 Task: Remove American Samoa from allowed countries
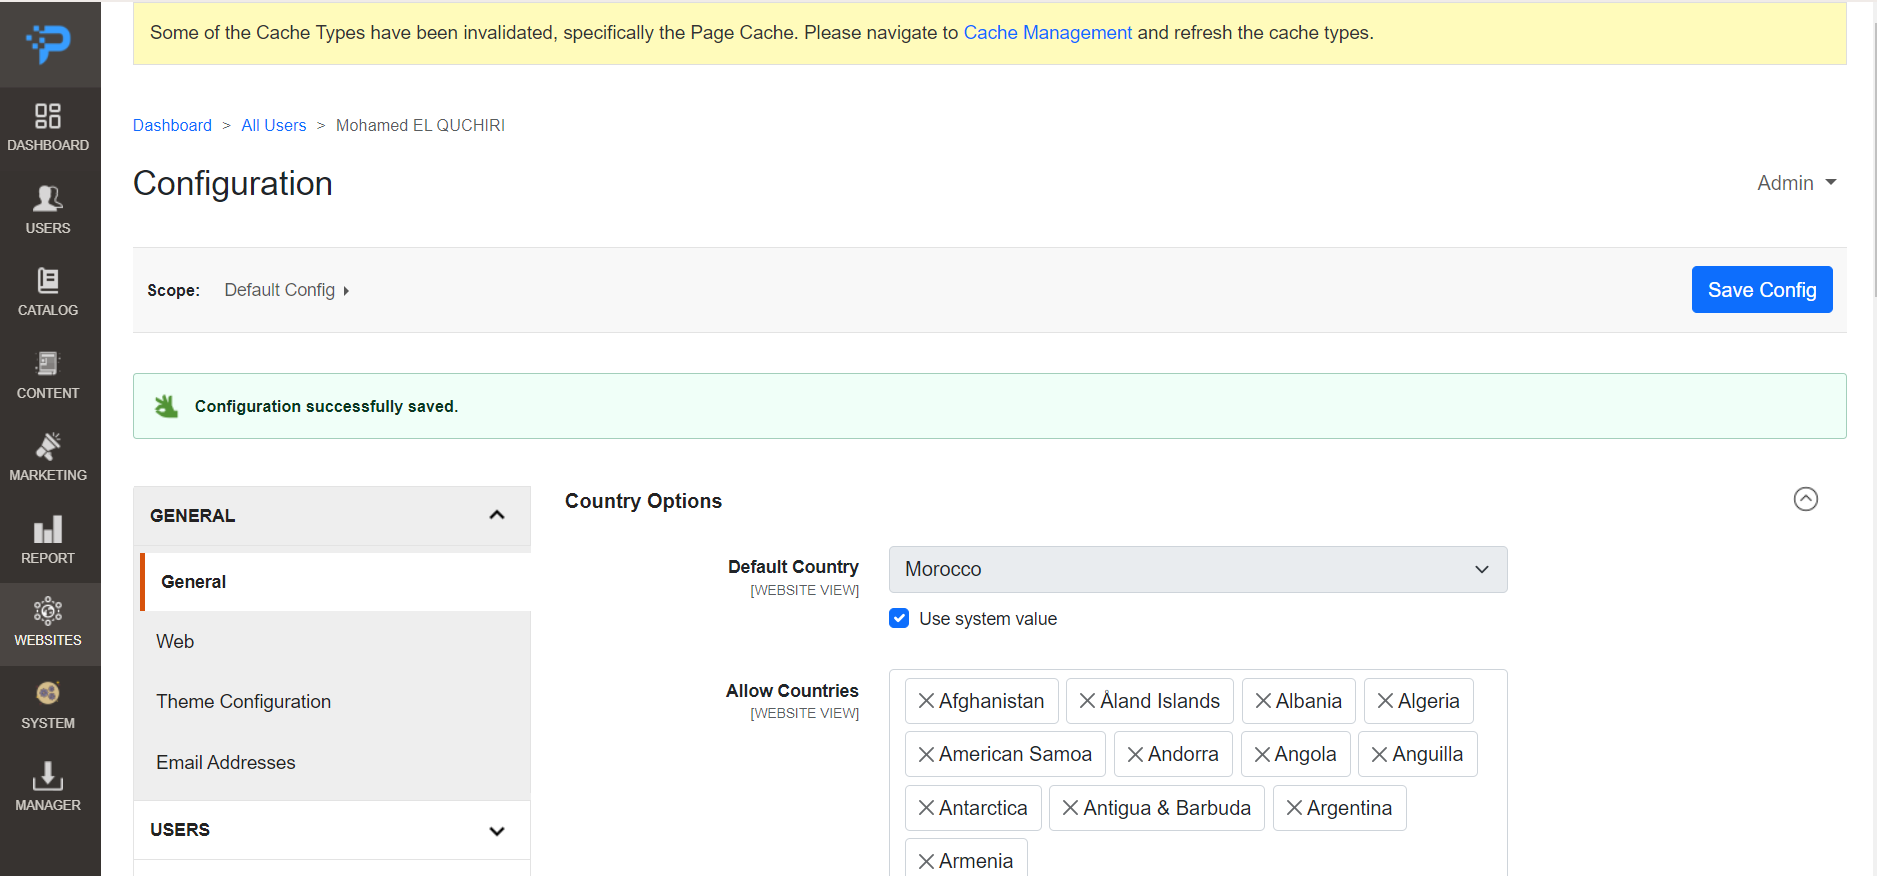926,754
